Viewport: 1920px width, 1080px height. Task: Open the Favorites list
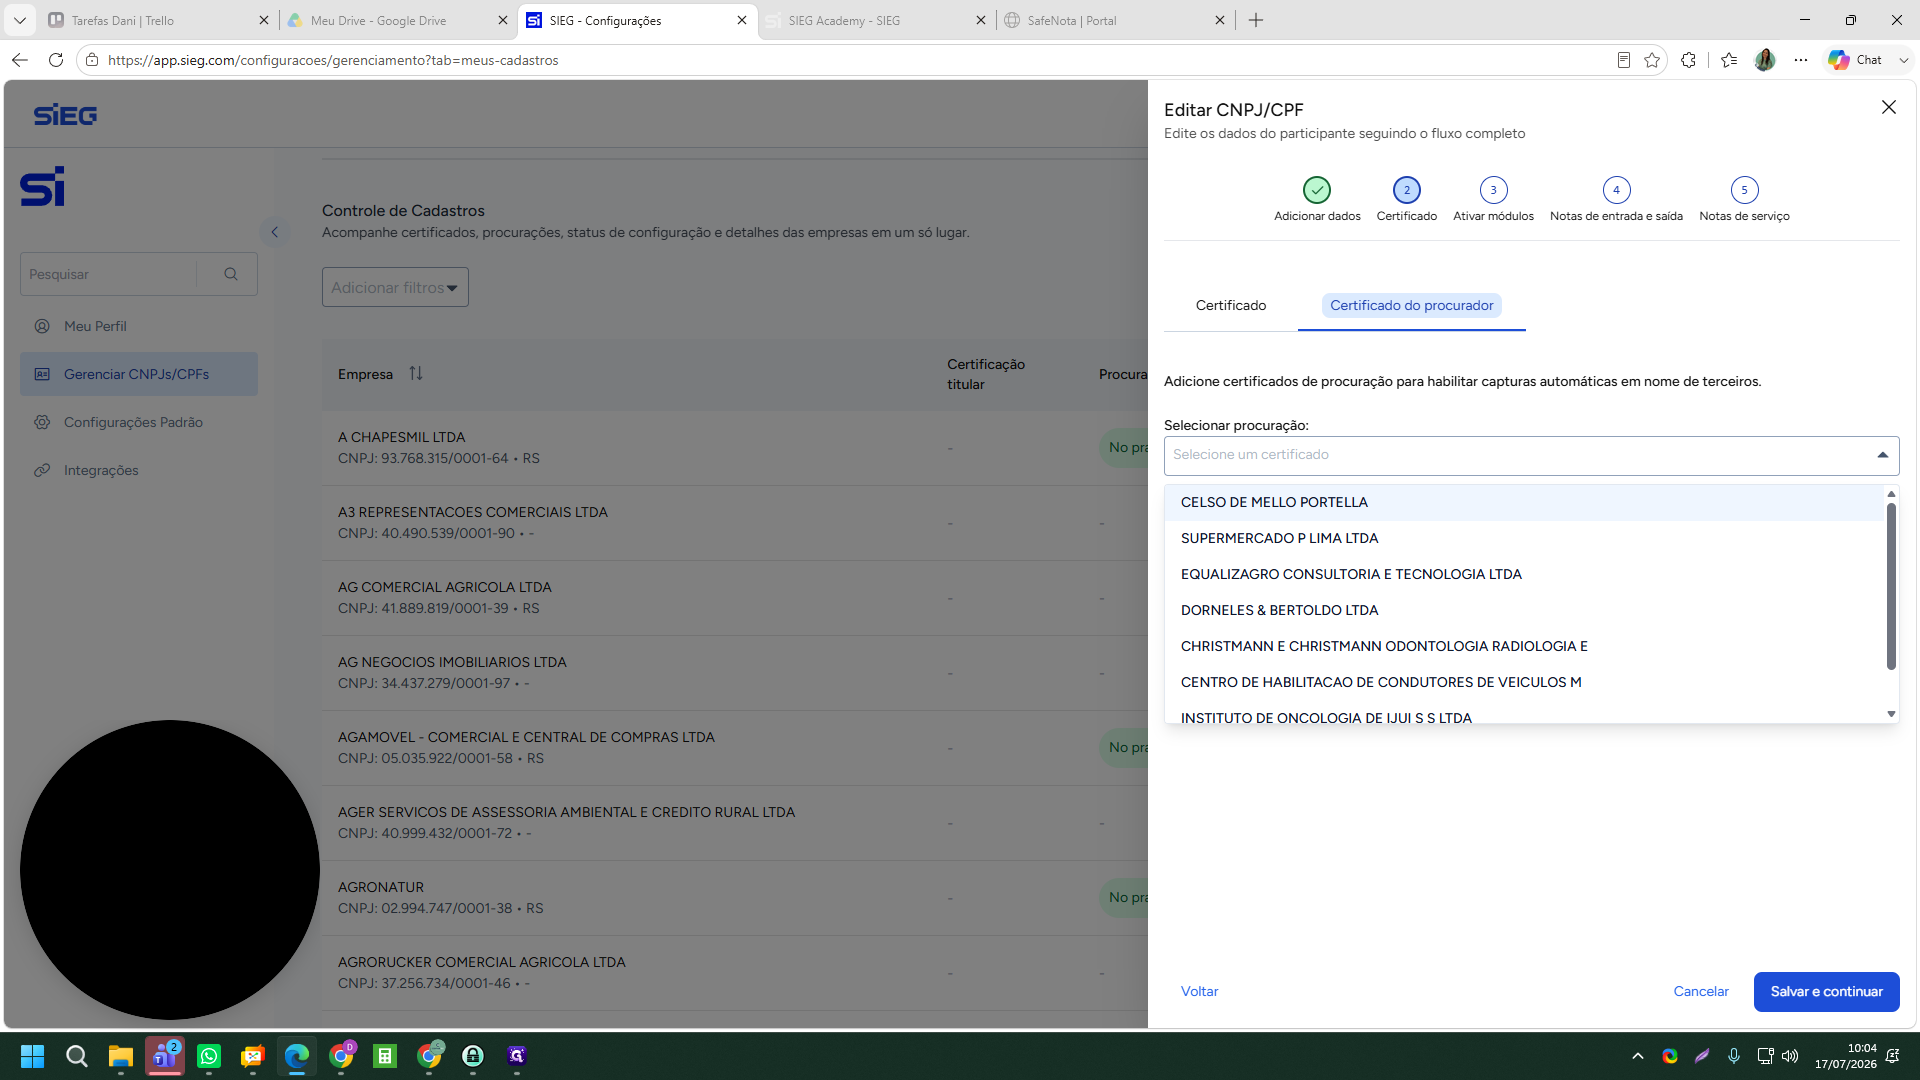pyautogui.click(x=1729, y=60)
